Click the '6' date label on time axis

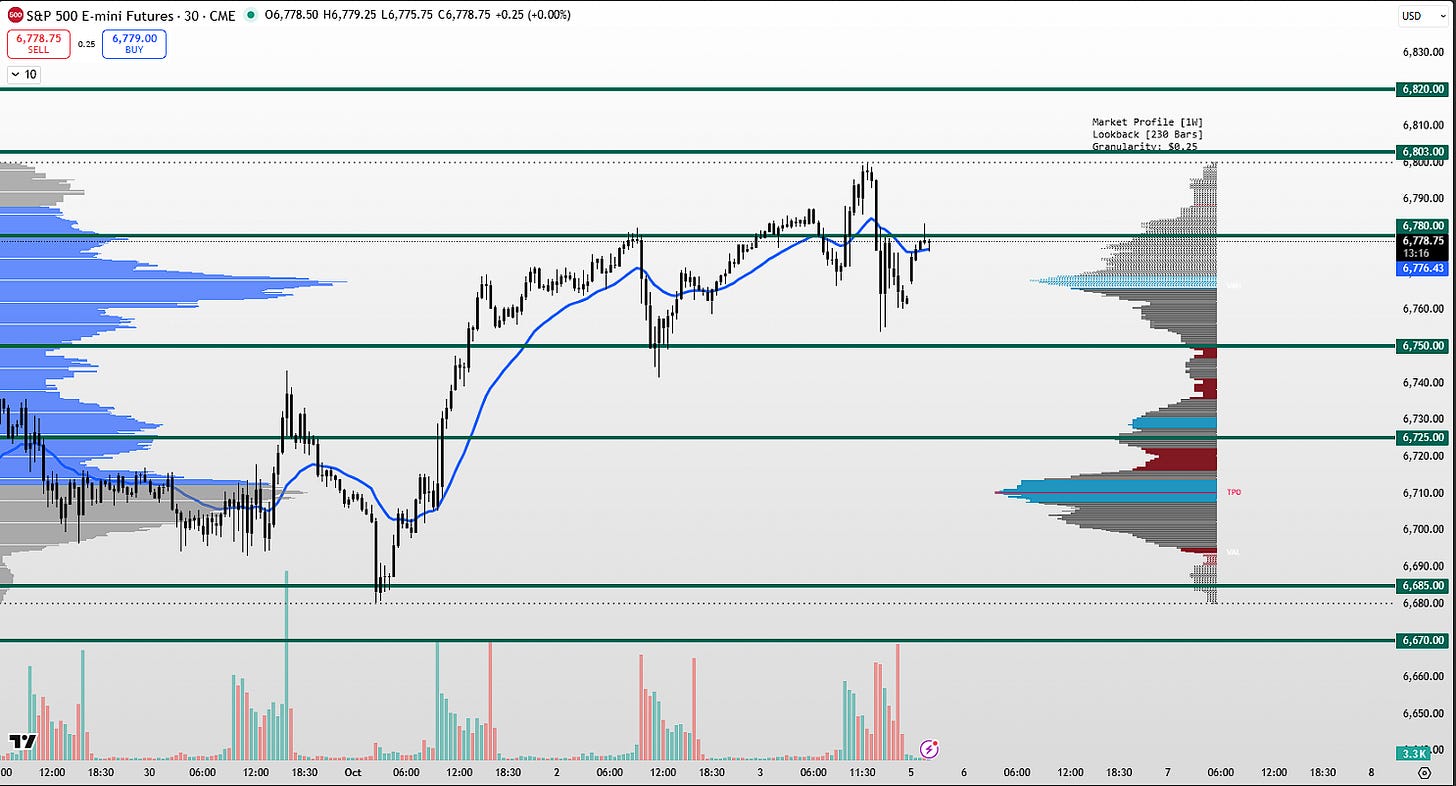click(x=963, y=772)
